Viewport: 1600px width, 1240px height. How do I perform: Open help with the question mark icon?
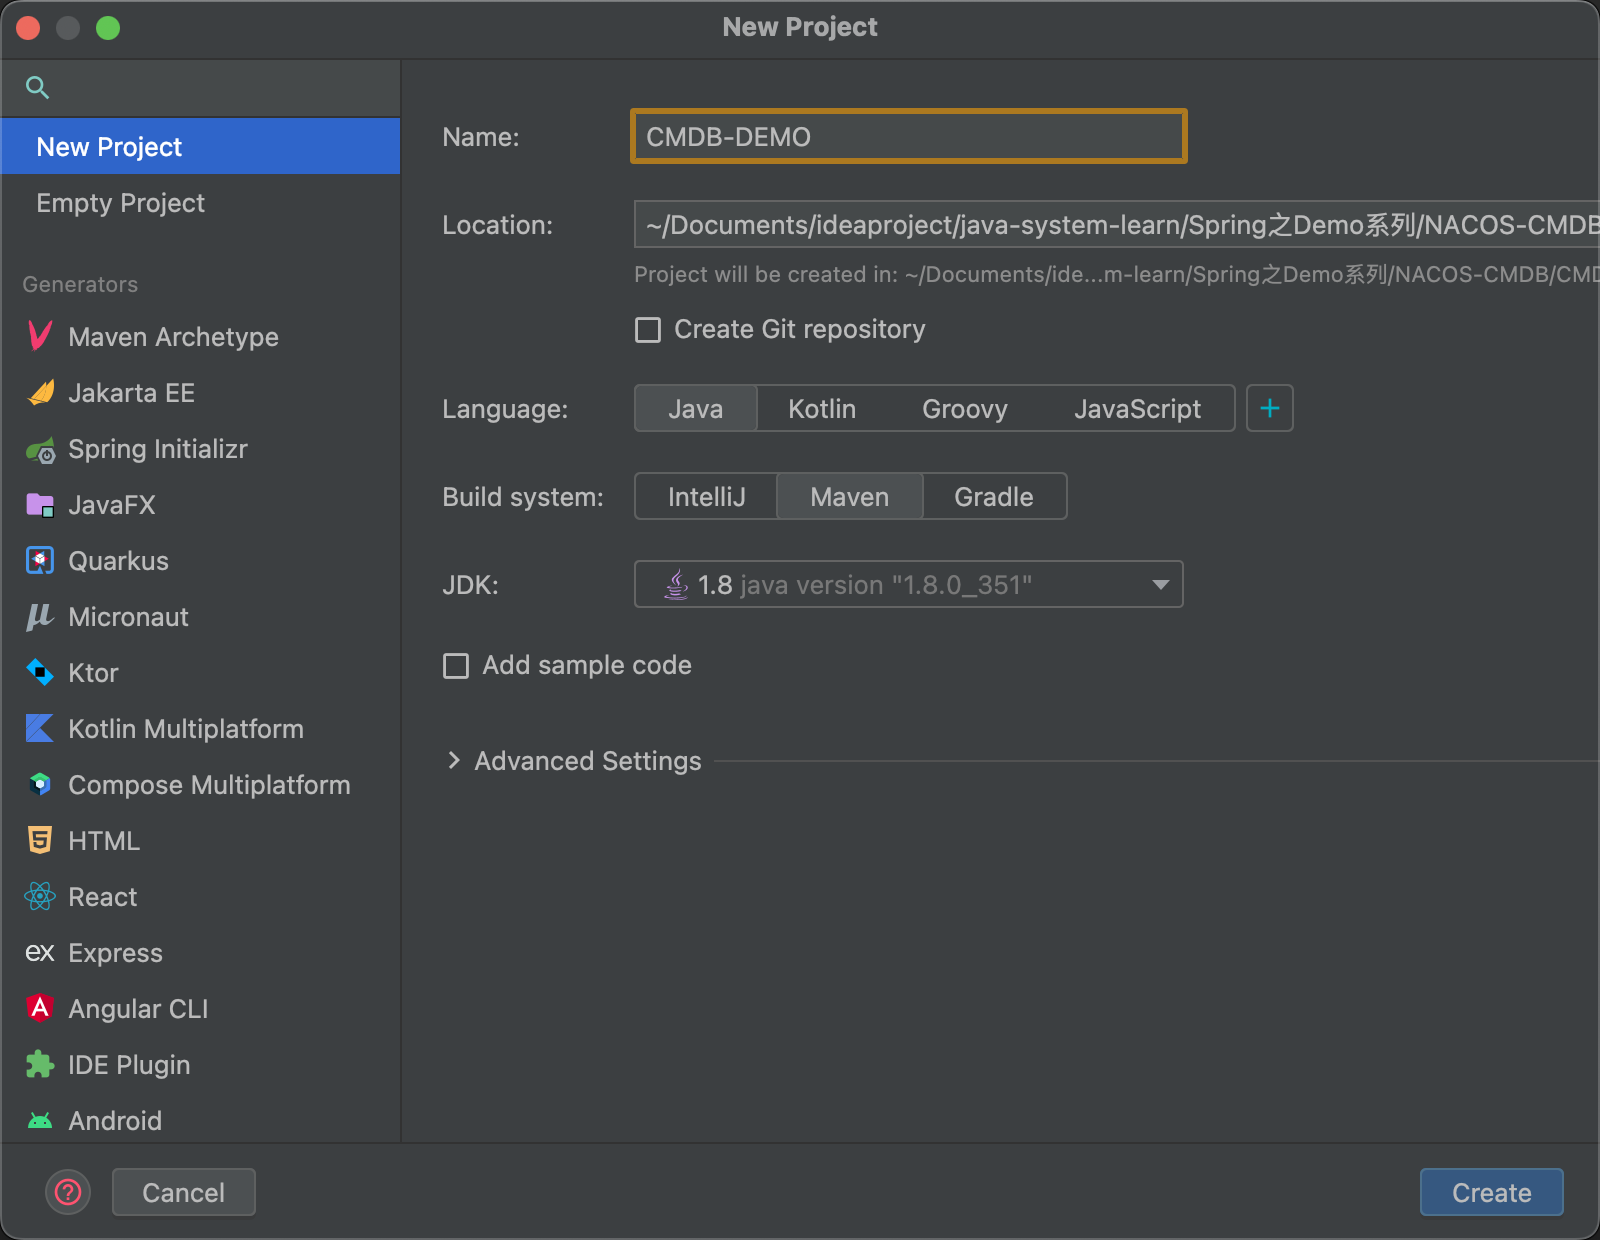[x=68, y=1192]
